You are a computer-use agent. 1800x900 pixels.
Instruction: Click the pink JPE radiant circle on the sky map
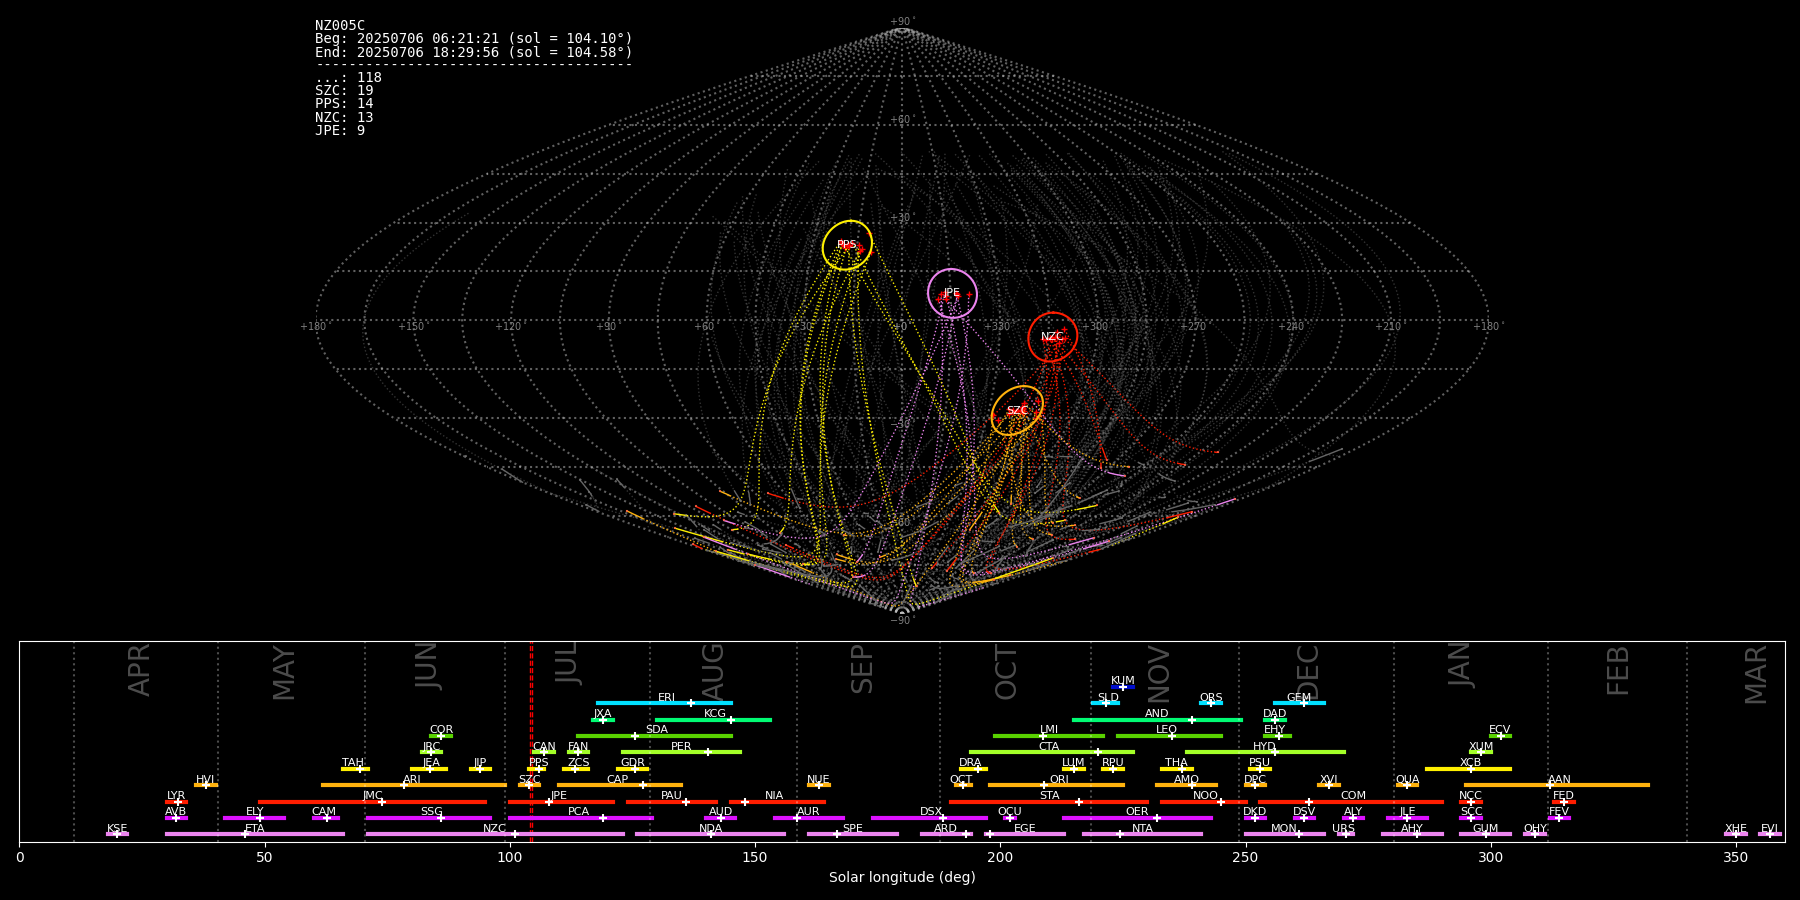(952, 293)
